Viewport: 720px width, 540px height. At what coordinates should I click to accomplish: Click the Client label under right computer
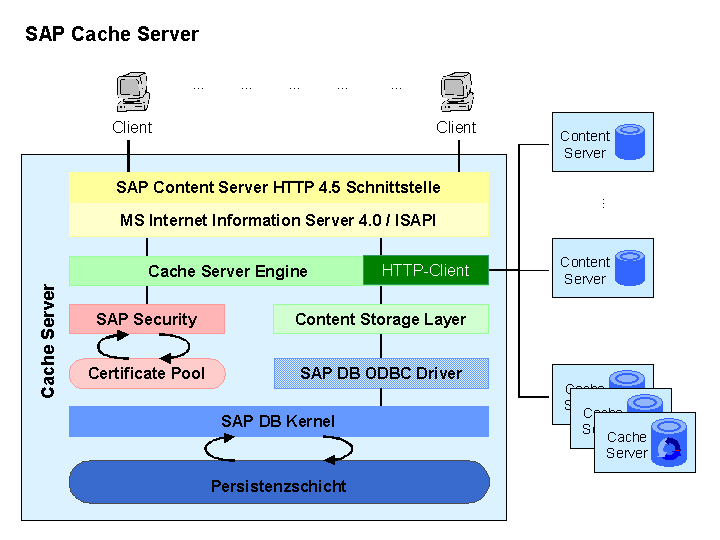[456, 127]
